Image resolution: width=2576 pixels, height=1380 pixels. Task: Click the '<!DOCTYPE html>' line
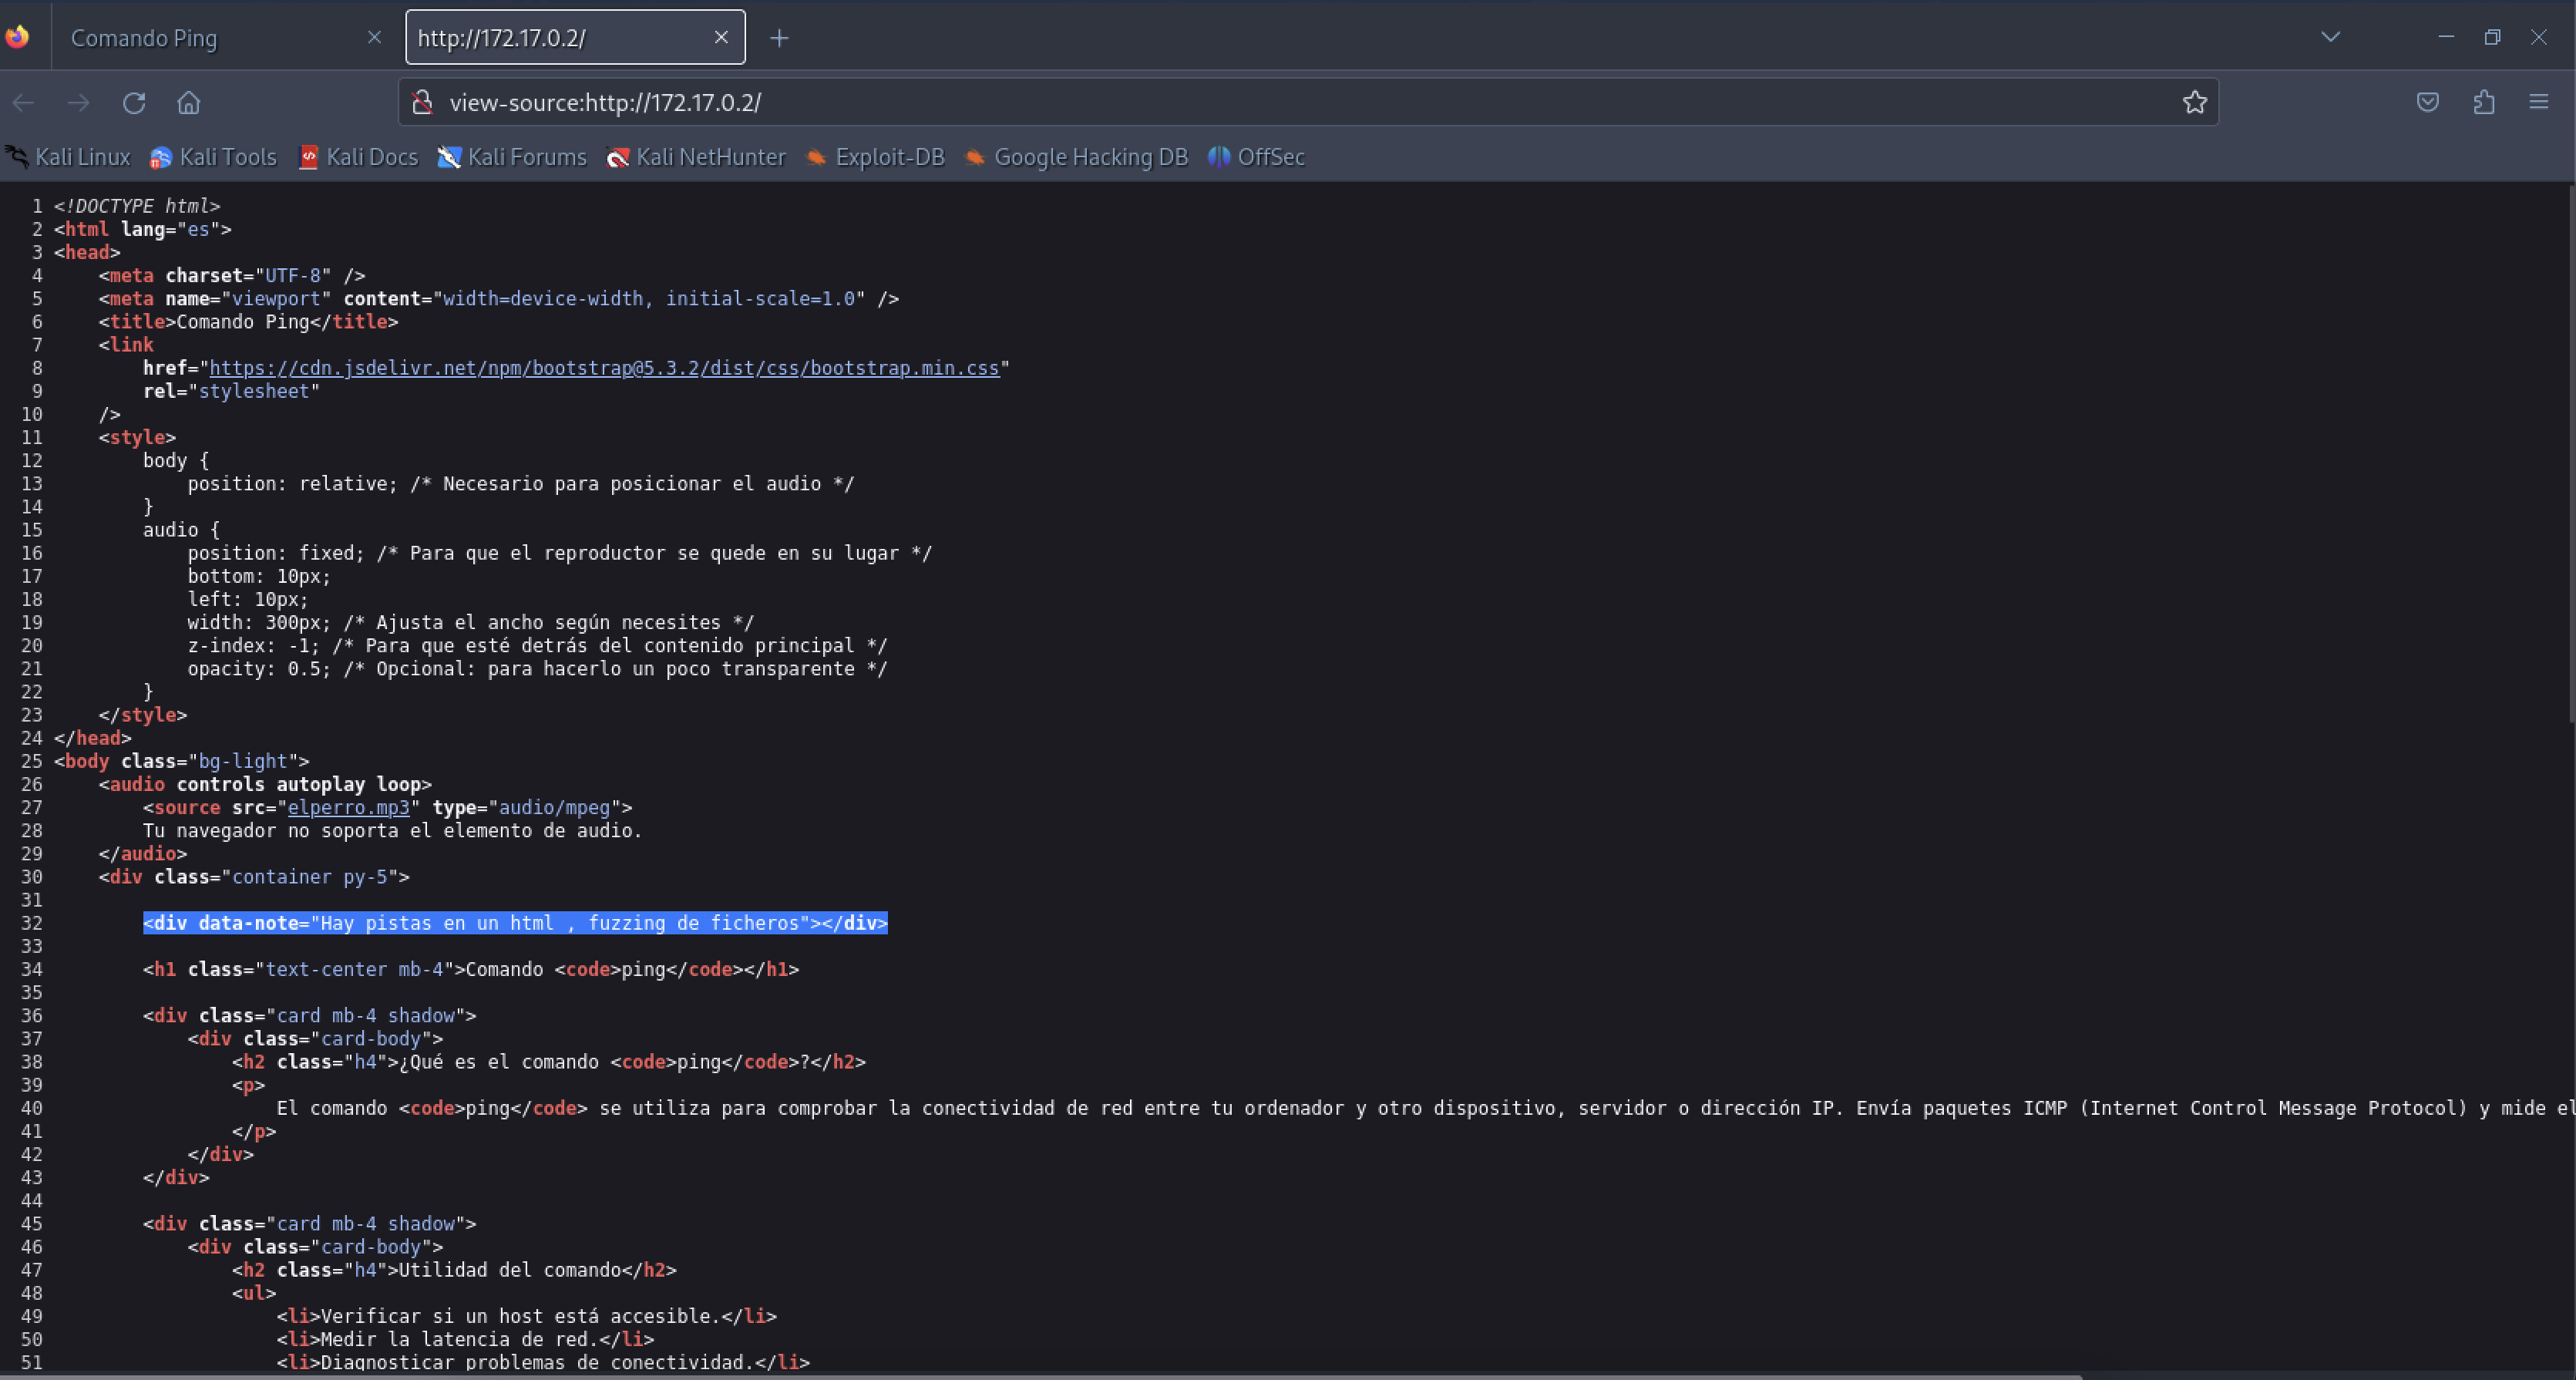coord(137,206)
